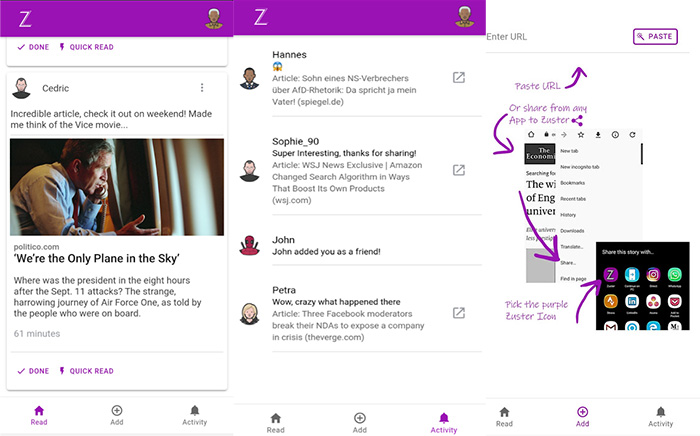Viewport: 700px width, 436px height.
Task: Click John's Deadpool avatar in the activity list
Action: pos(250,245)
